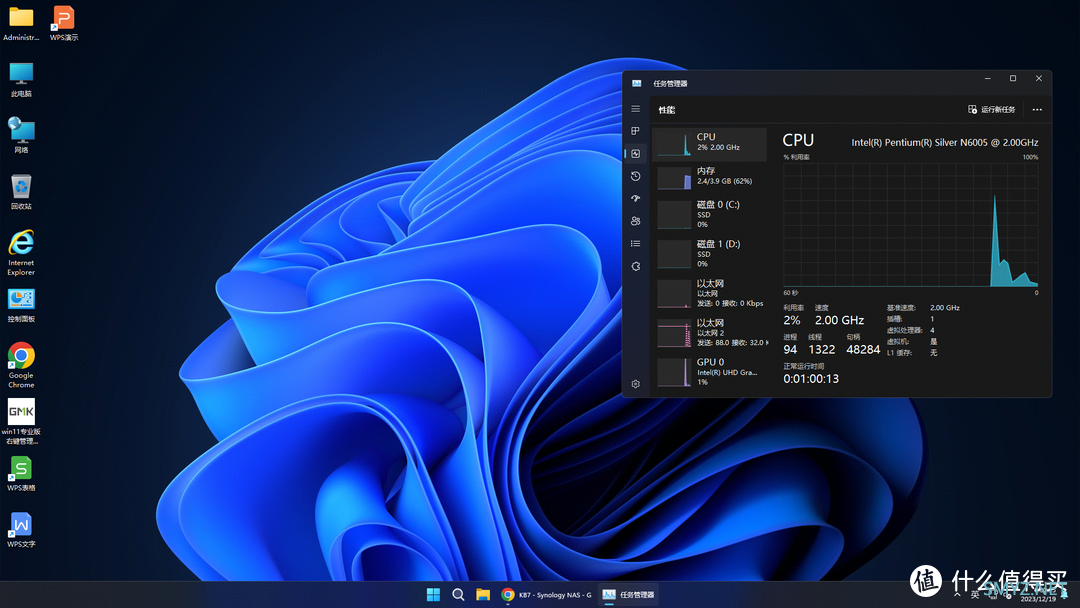The image size is (1080, 608).
Task: Open Details page in Task Manager sidebar
Action: tap(636, 244)
